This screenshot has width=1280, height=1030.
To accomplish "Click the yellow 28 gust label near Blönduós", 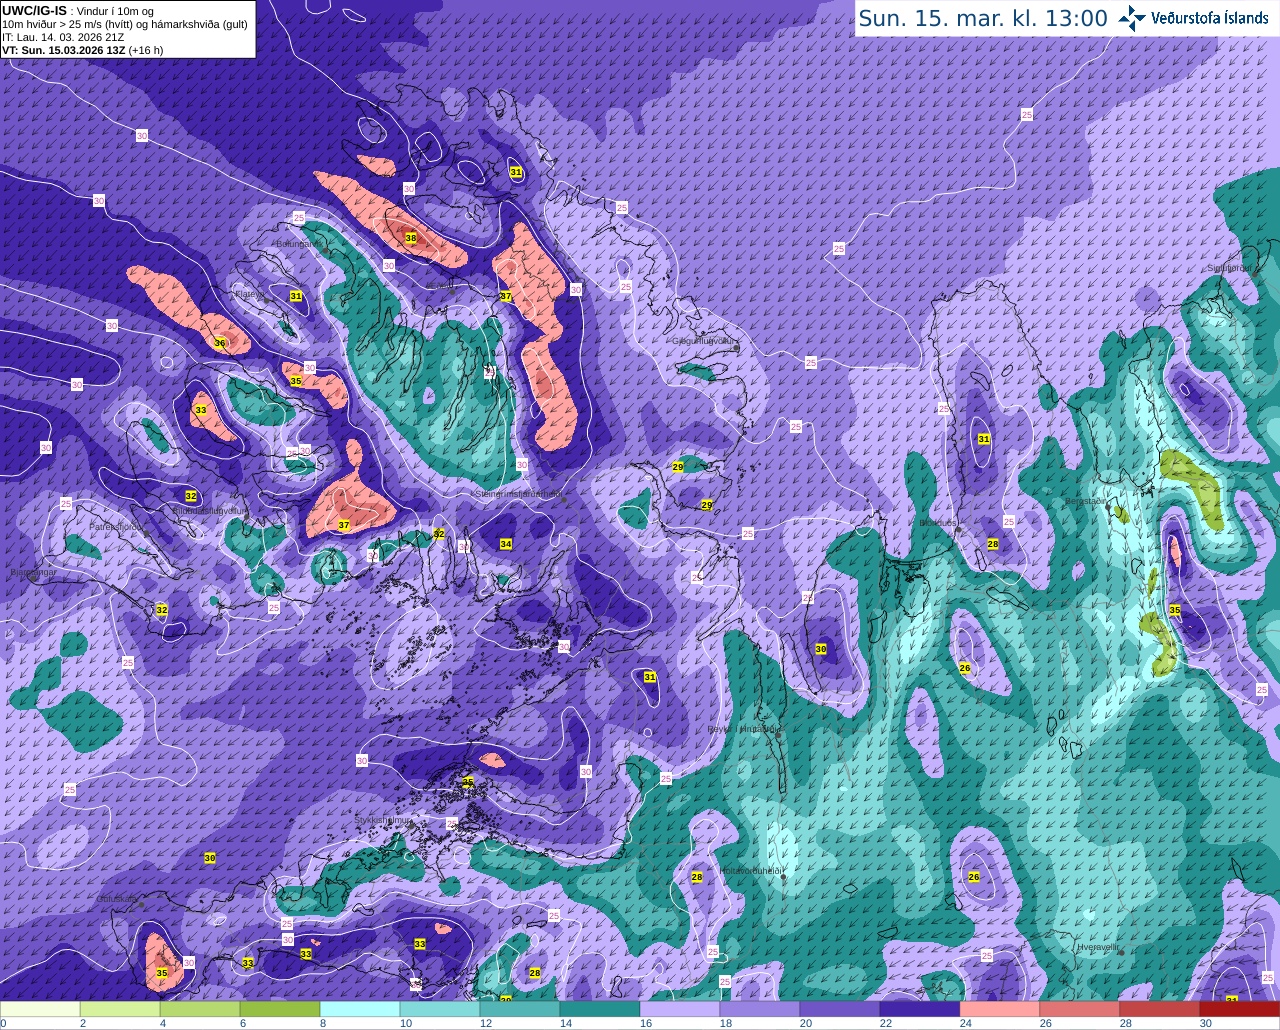I will [993, 544].
